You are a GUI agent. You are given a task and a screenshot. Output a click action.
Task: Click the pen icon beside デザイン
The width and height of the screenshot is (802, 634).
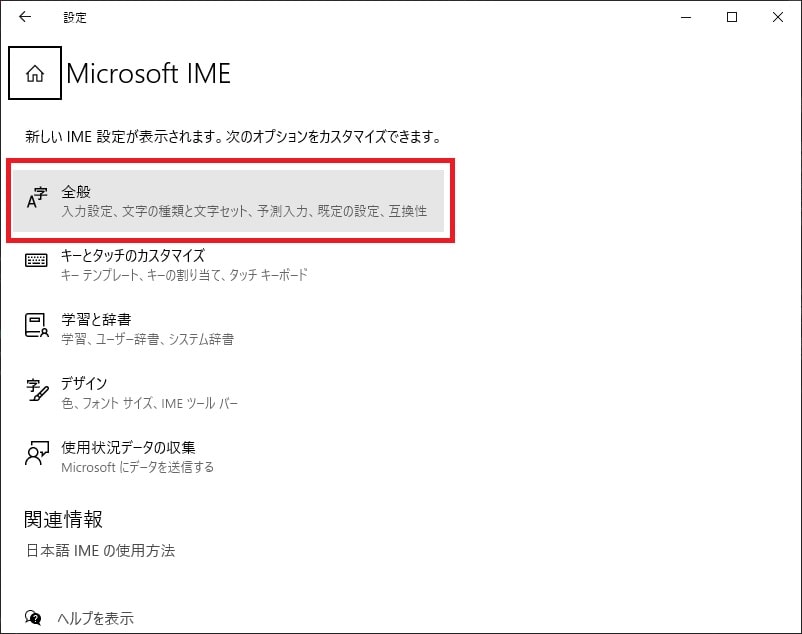click(37, 390)
